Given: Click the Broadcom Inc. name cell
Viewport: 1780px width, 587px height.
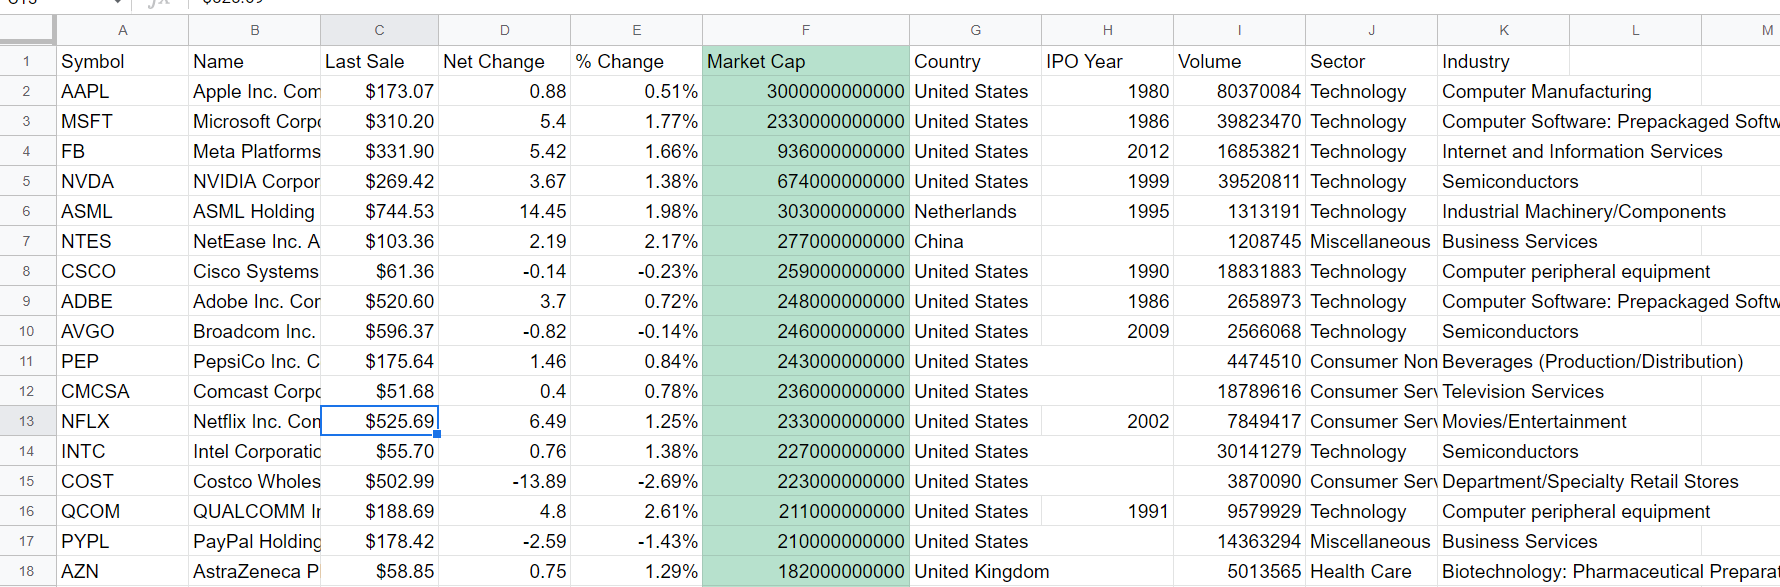Looking at the screenshot, I should (x=255, y=331).
